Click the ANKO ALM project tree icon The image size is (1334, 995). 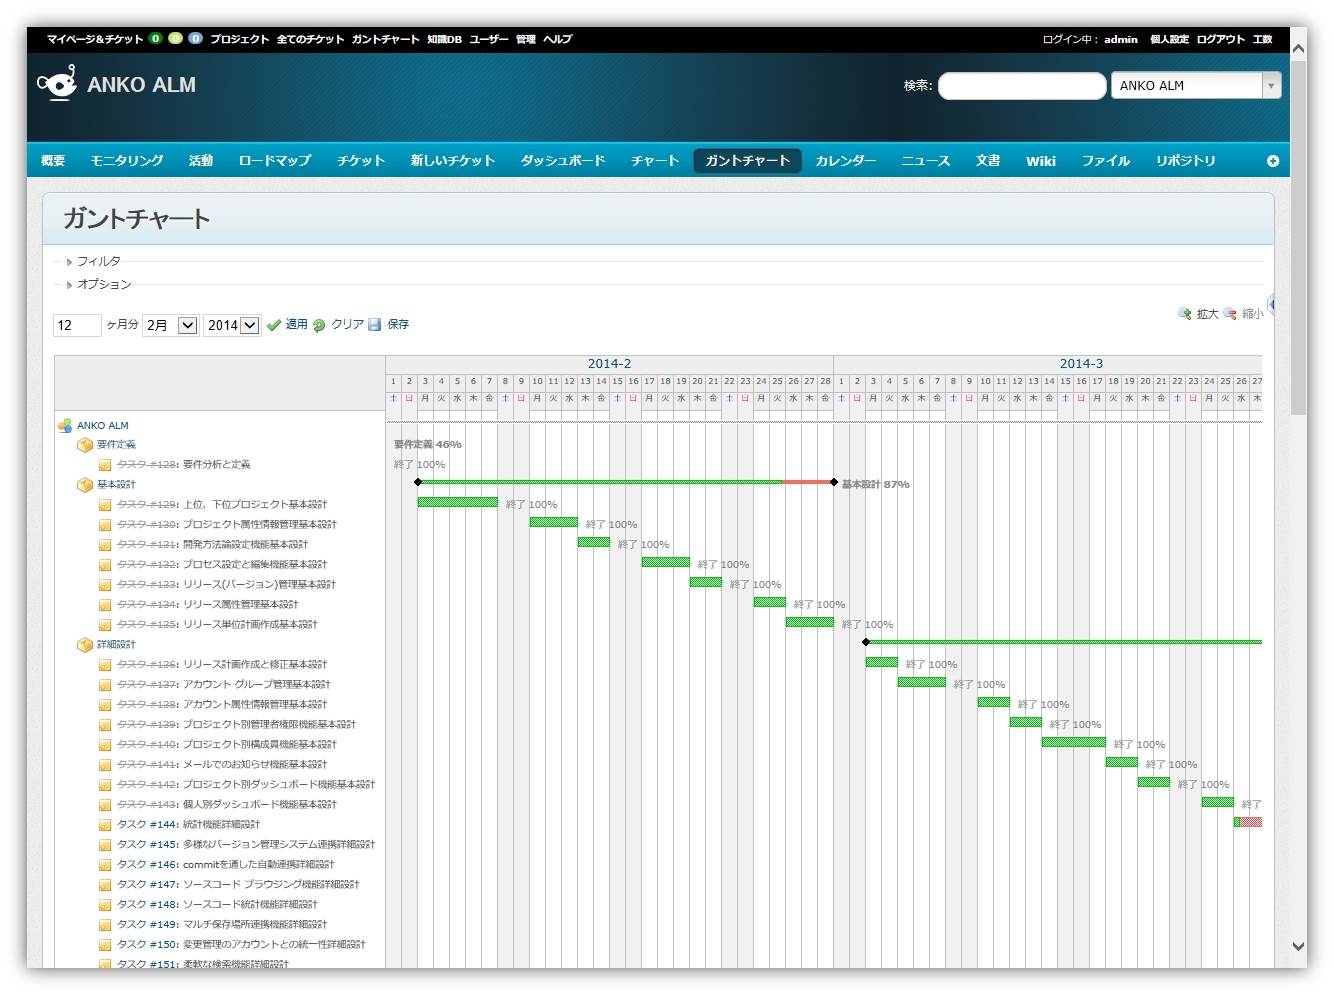[x=65, y=425]
